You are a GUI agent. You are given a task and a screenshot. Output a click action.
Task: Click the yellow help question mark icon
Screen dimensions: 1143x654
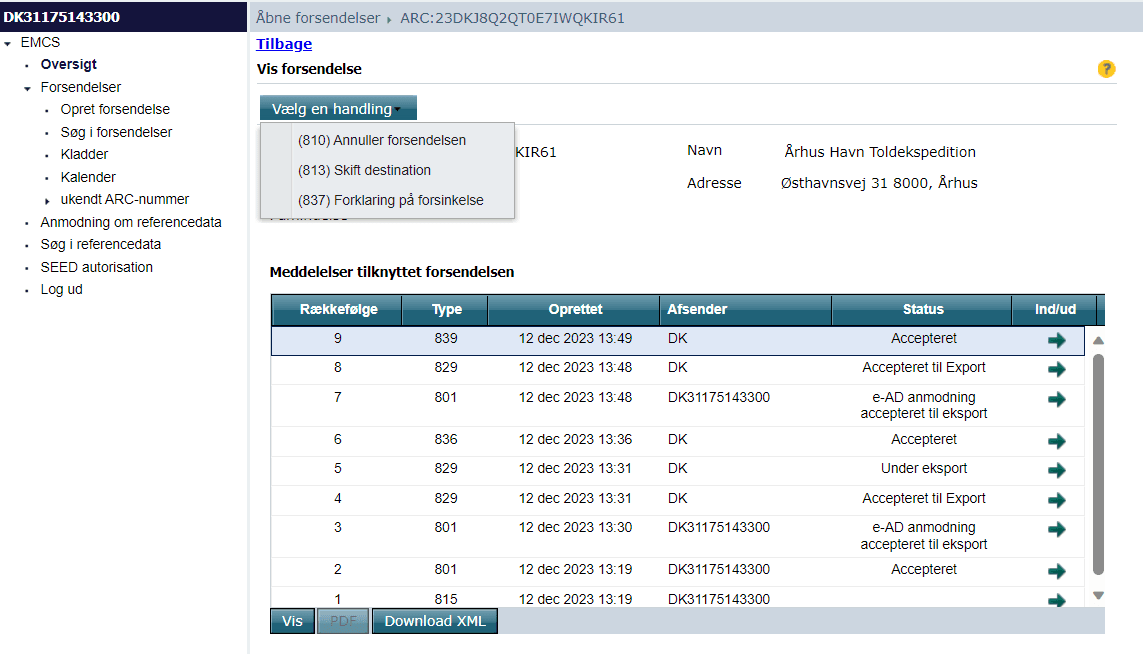coord(1106,69)
